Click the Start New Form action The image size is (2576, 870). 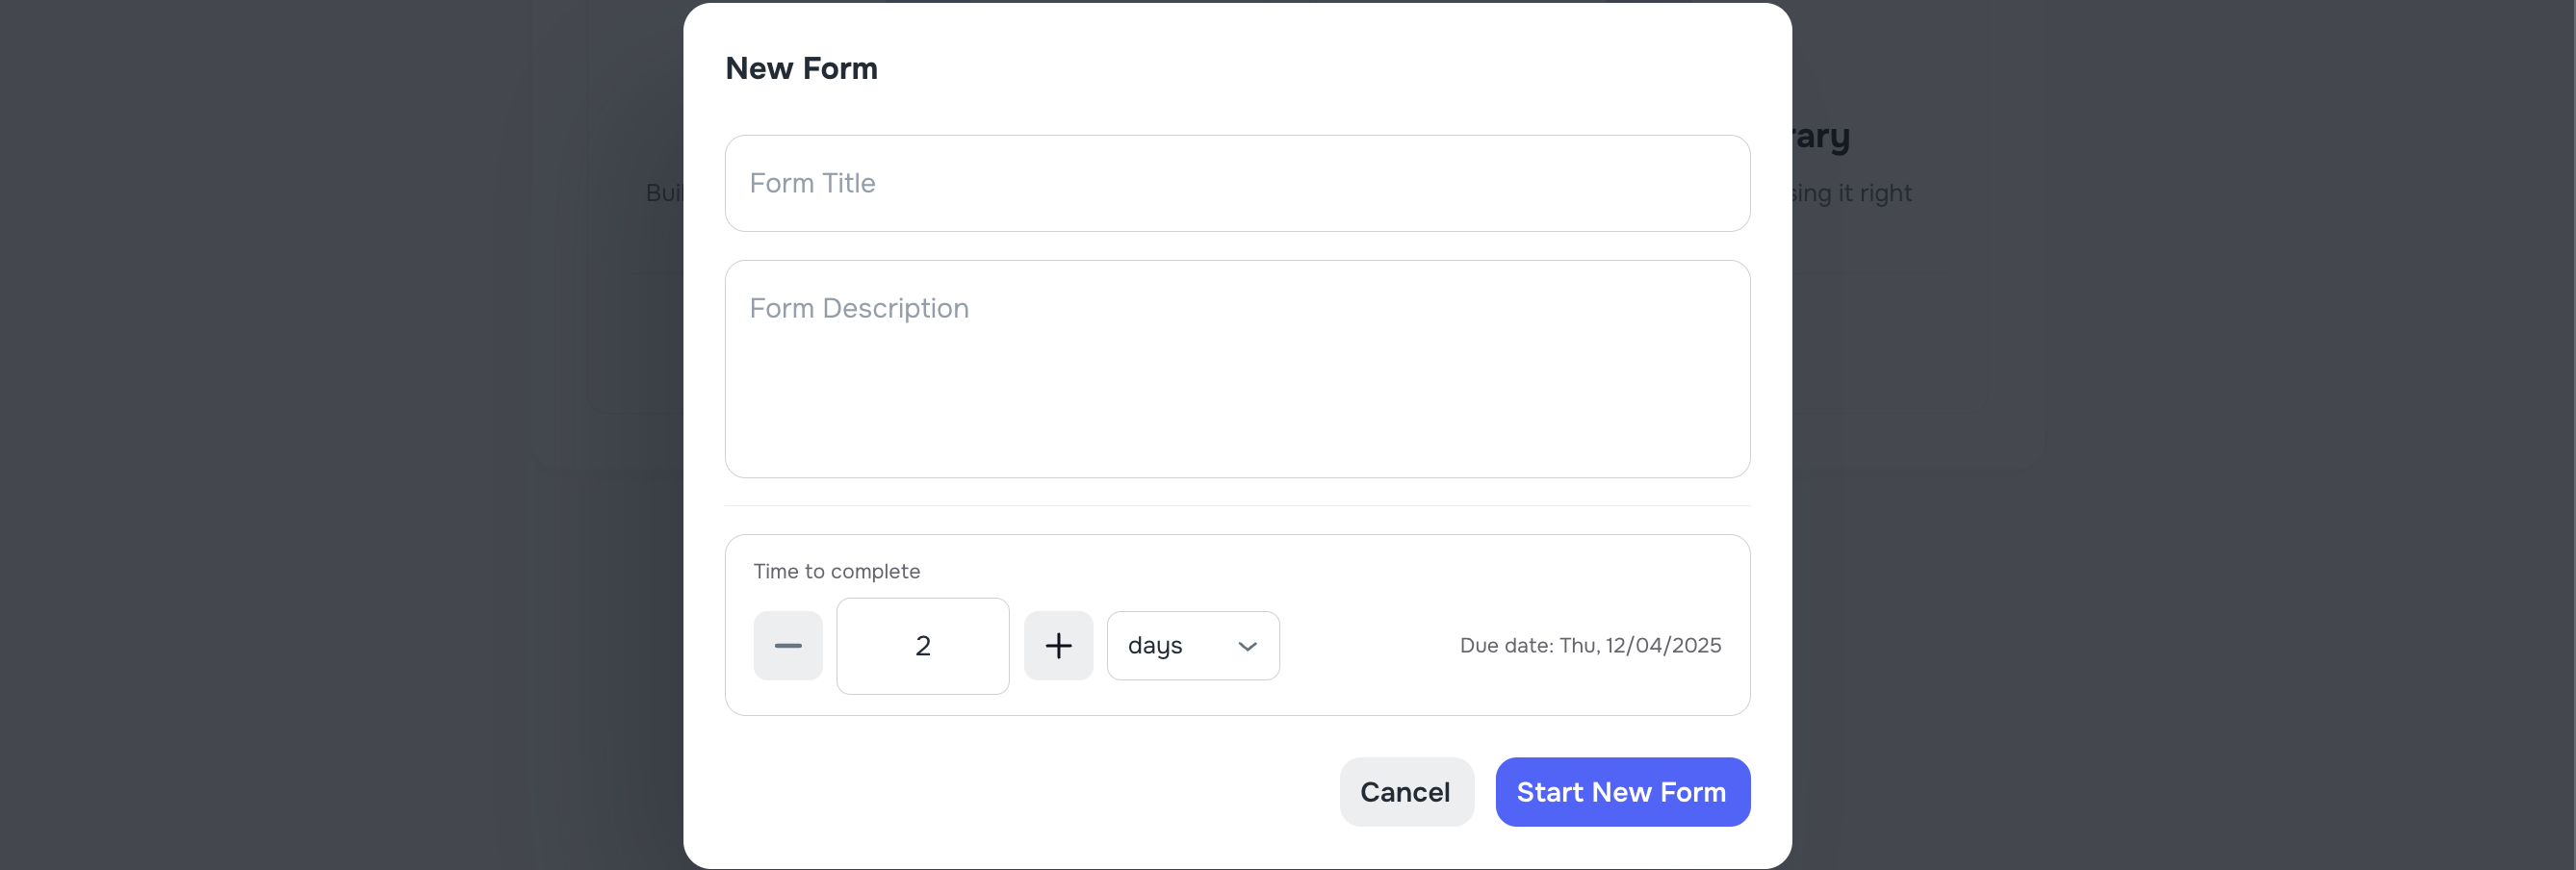(1621, 791)
